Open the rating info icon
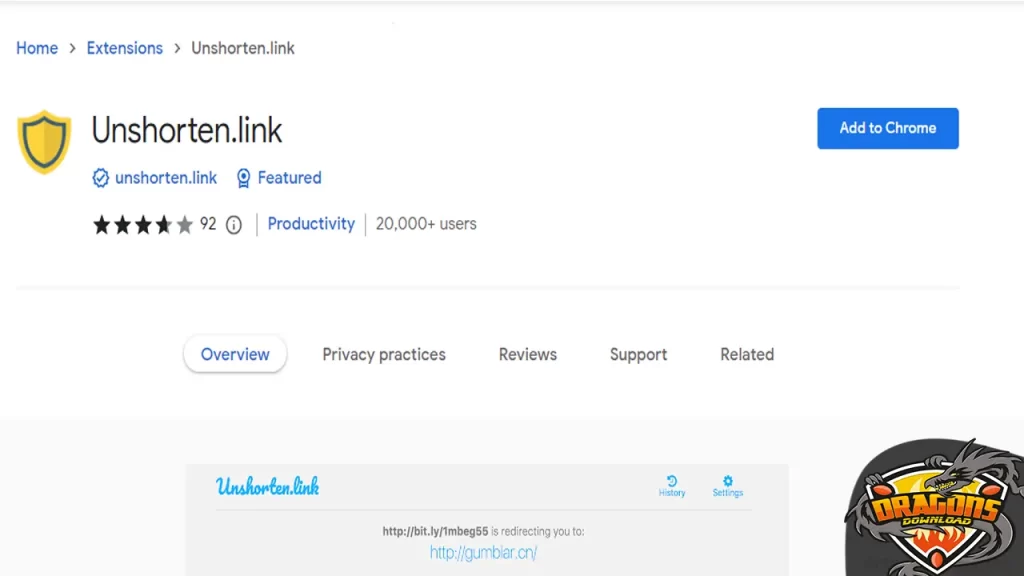1024x576 pixels. pyautogui.click(x=233, y=224)
